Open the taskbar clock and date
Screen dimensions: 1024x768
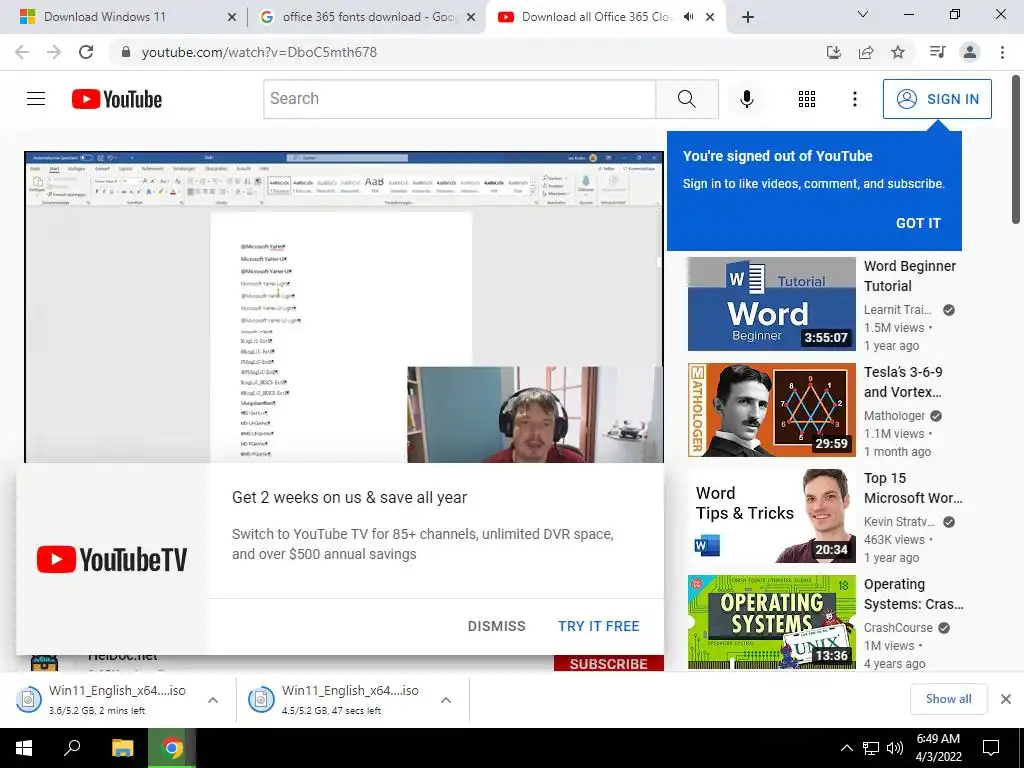pyautogui.click(x=938, y=748)
